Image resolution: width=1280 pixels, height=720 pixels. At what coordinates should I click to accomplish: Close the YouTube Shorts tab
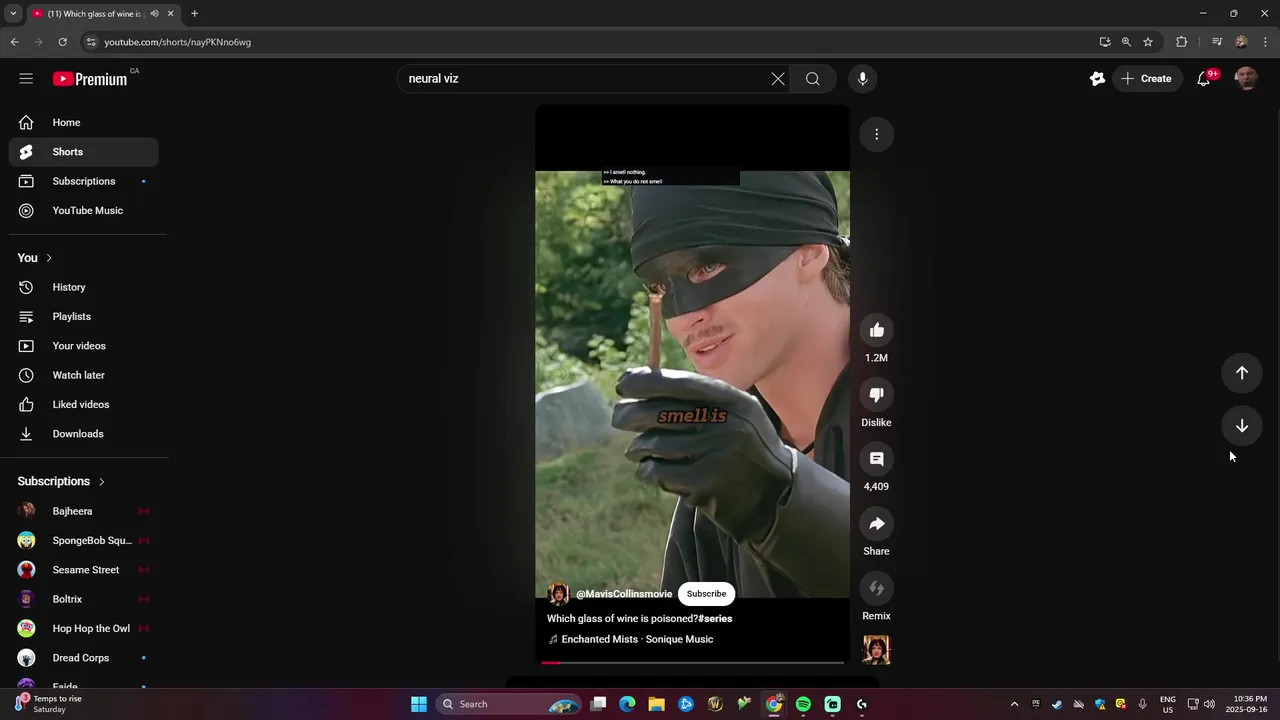(x=171, y=14)
